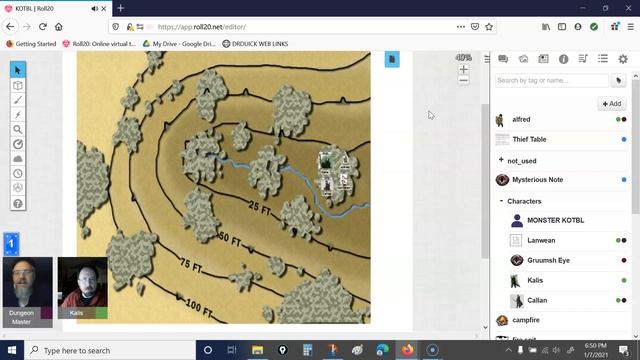
Task: Switch to the Art Library tab
Action: 523,59
